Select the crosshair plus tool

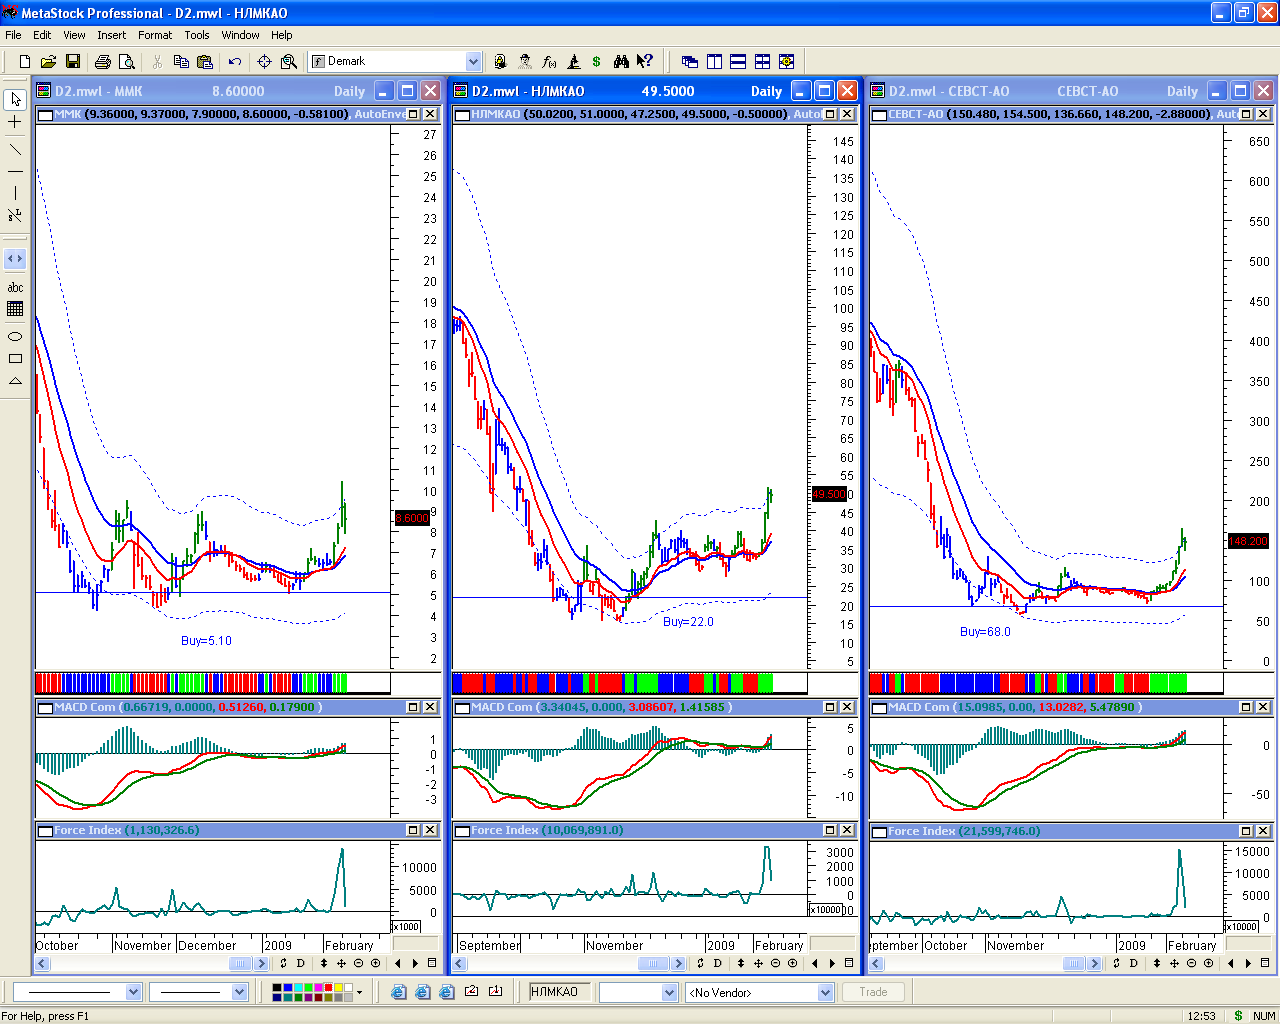(15, 122)
